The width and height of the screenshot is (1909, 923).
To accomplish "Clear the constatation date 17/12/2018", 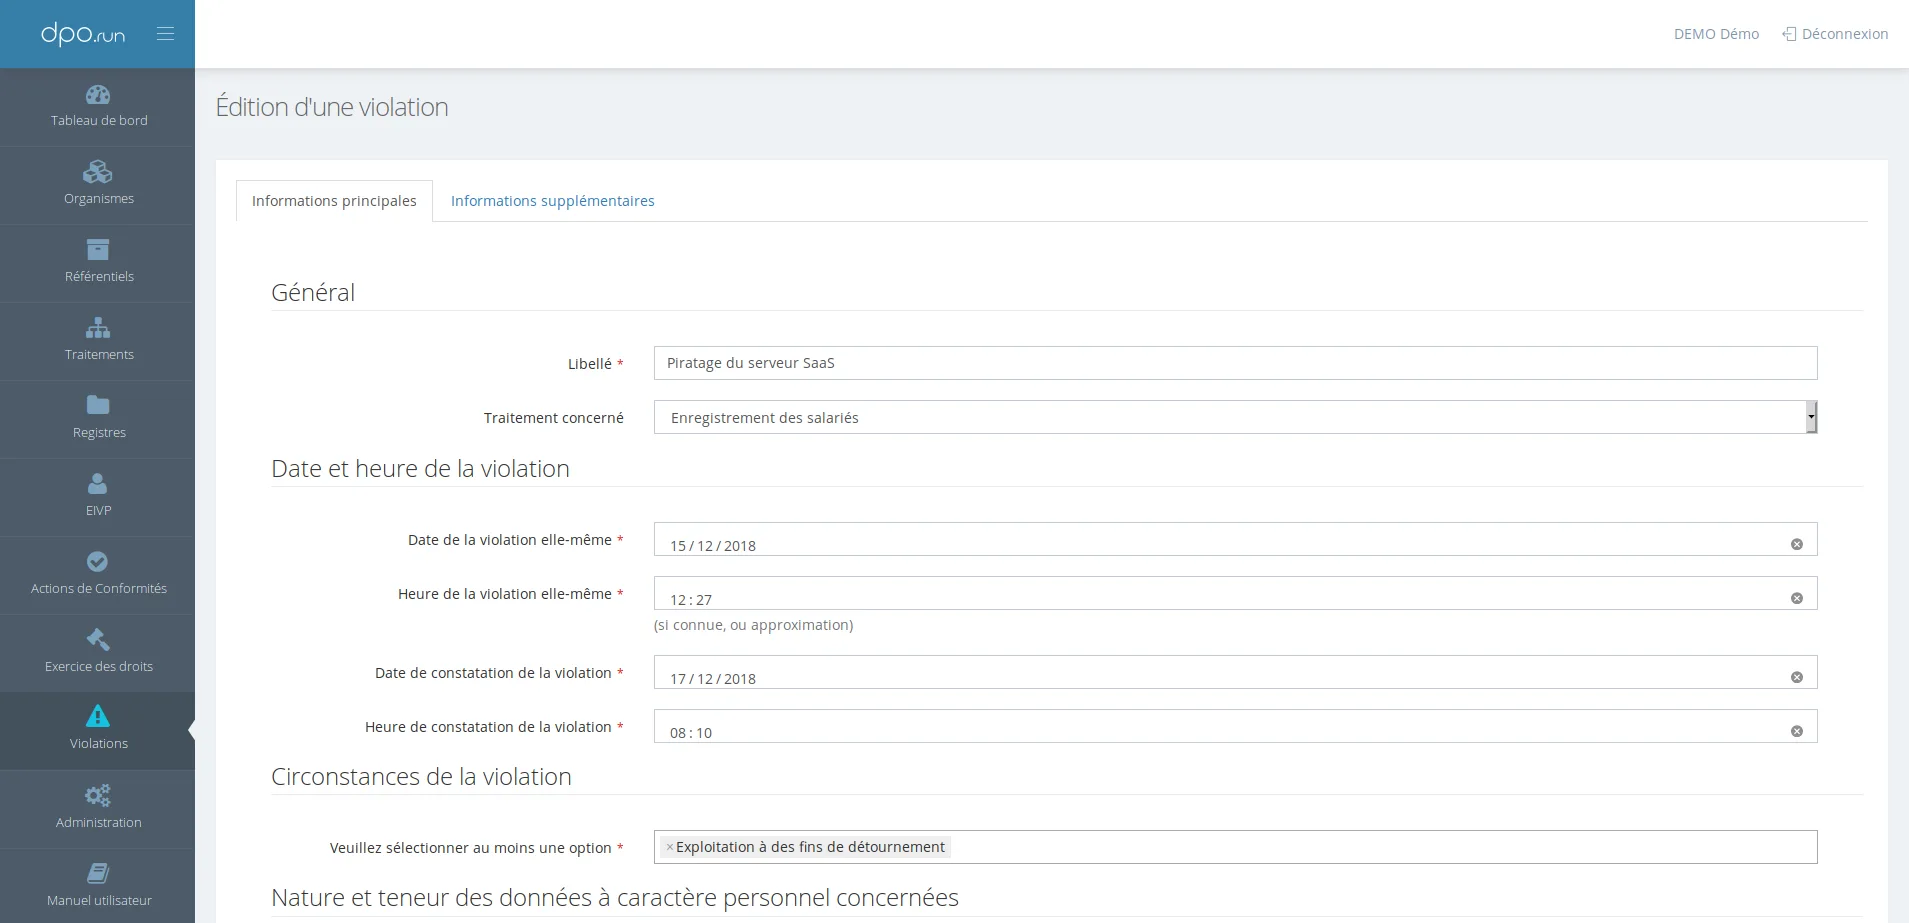I will click(1797, 677).
